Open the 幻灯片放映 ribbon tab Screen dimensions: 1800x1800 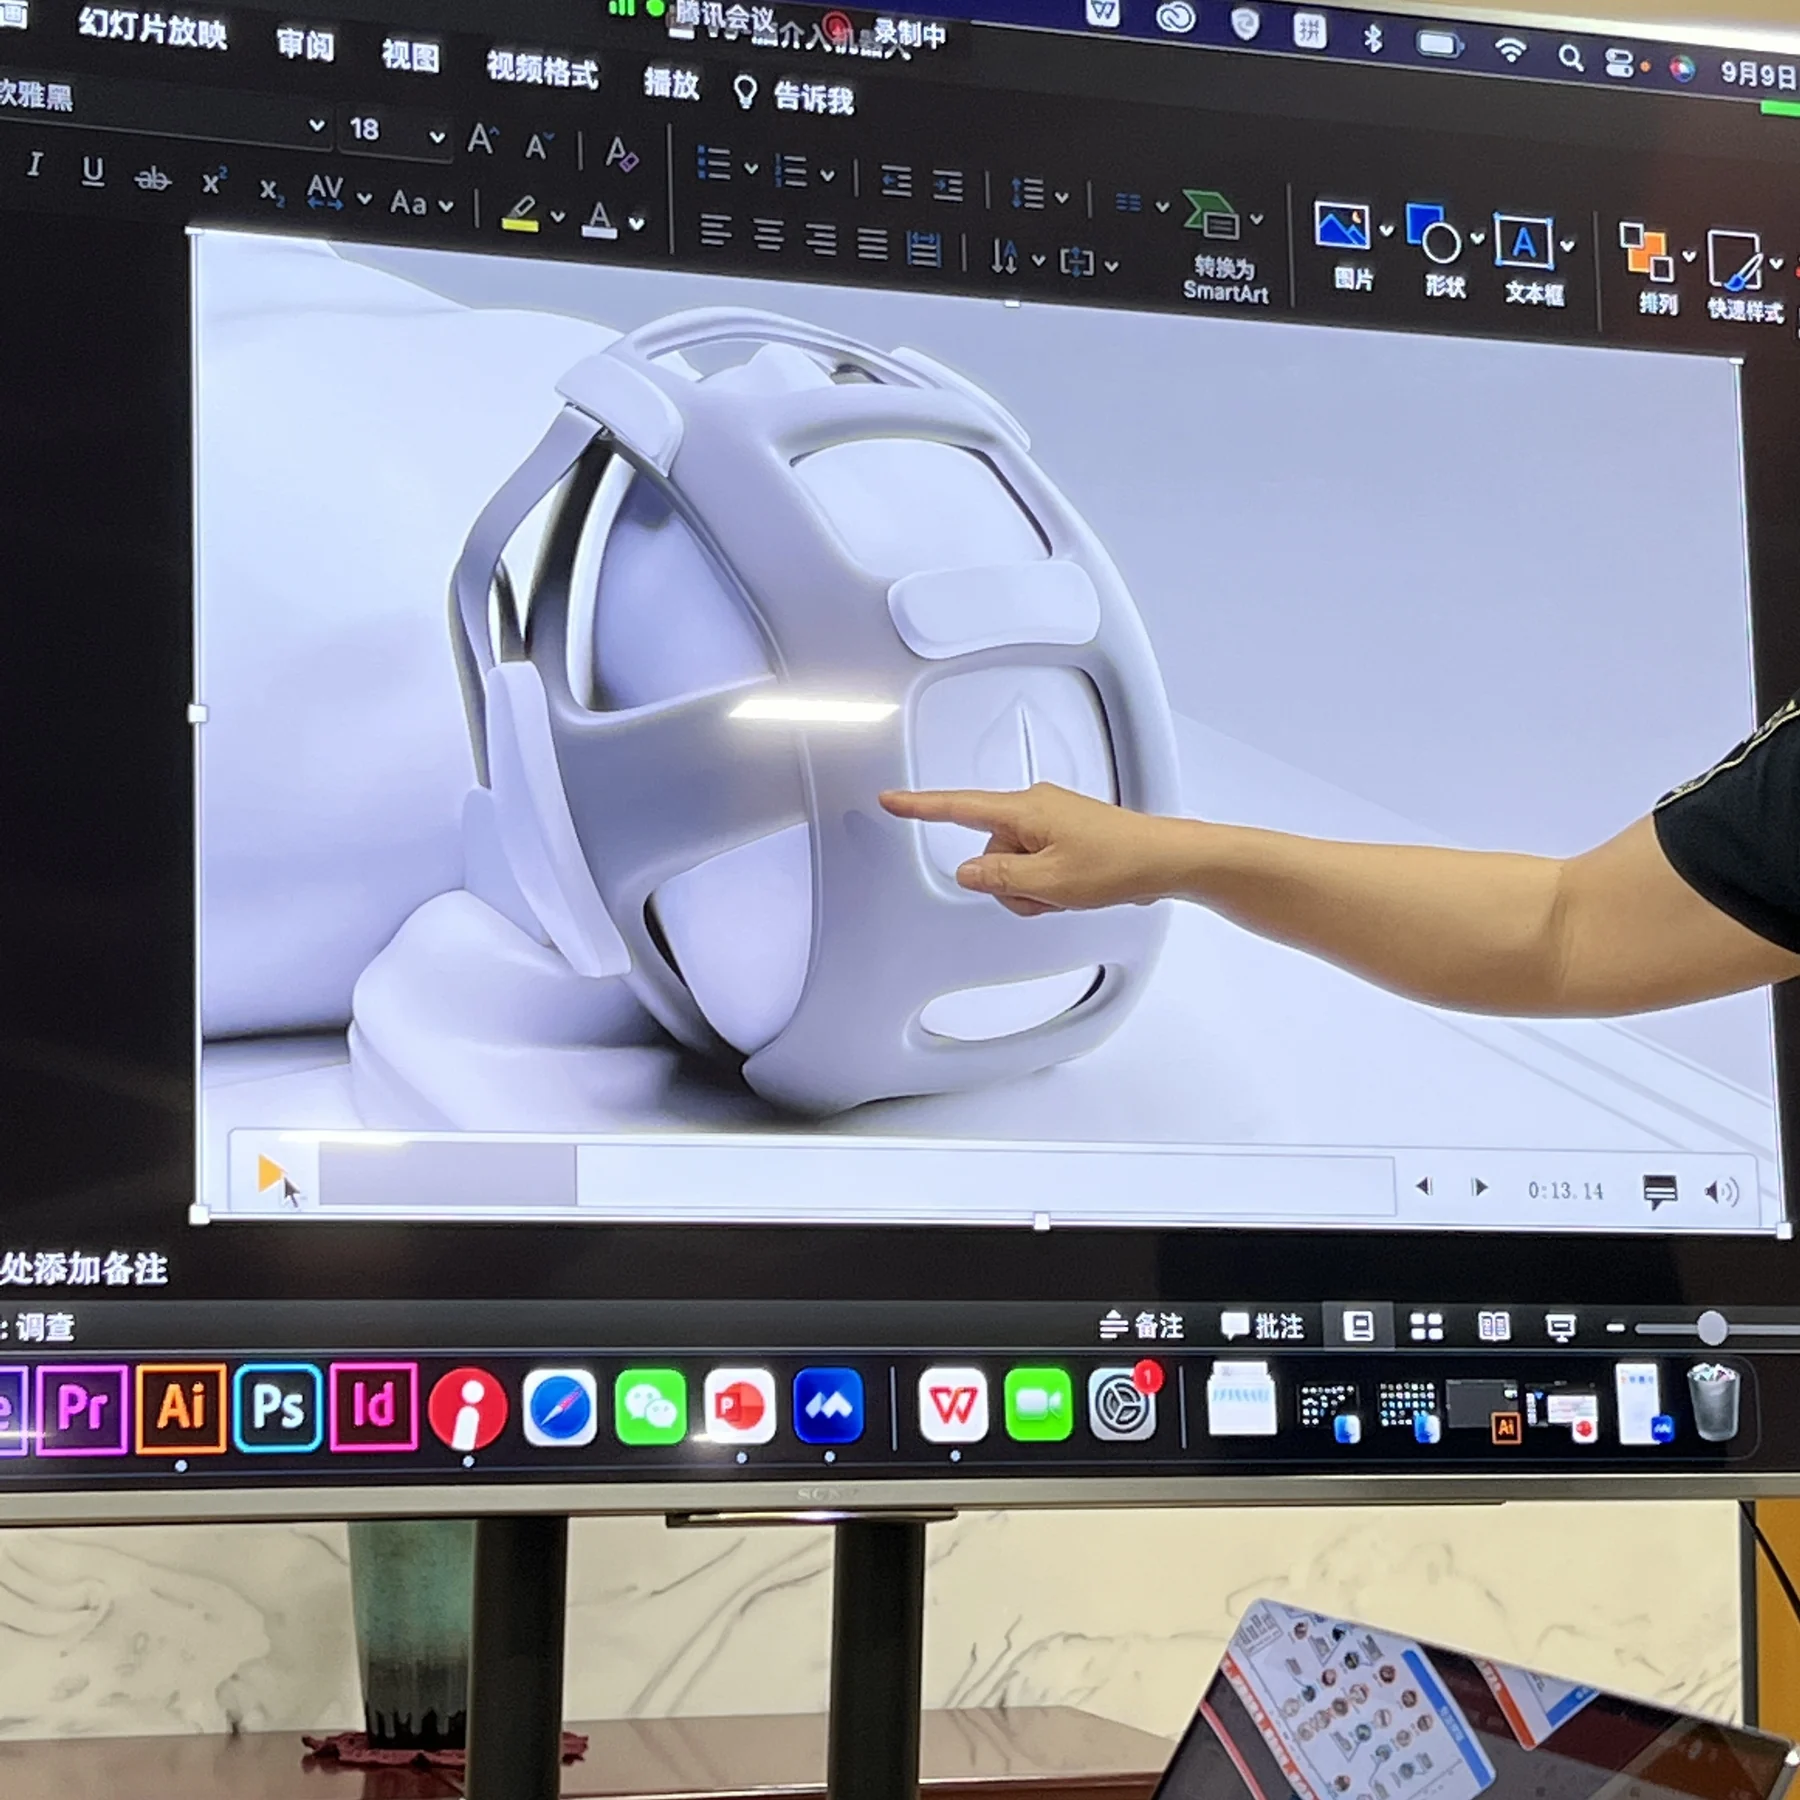point(152,27)
